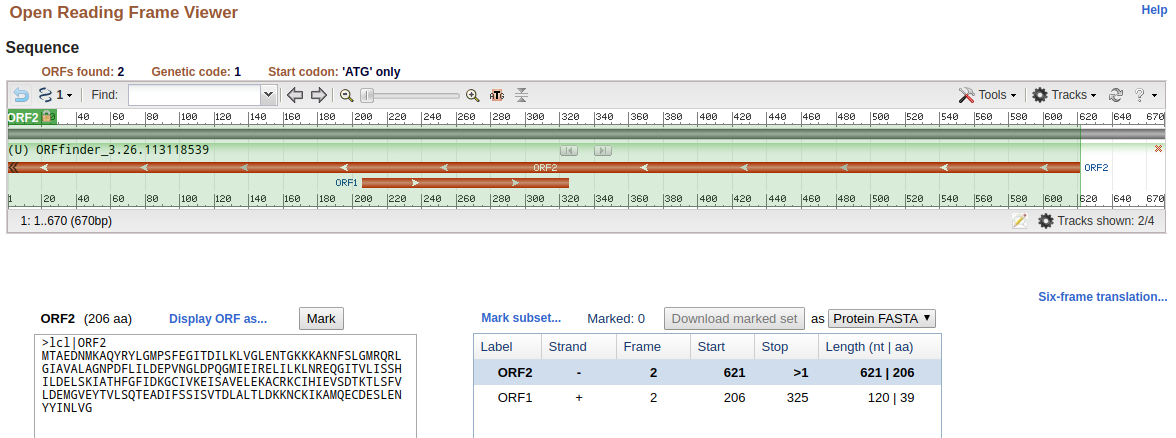Select the ORF2 row in table
This screenshot has width=1176, height=438.
click(707, 373)
